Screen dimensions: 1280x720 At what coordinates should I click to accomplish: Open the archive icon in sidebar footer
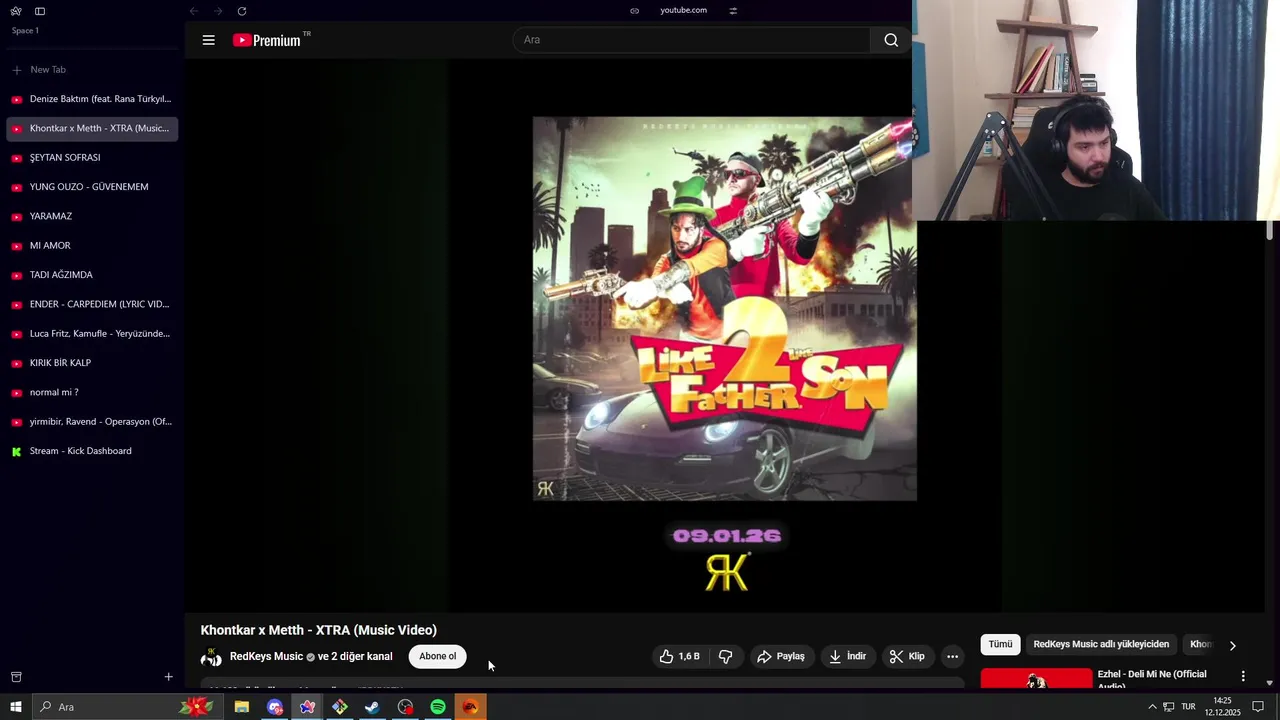[16, 677]
